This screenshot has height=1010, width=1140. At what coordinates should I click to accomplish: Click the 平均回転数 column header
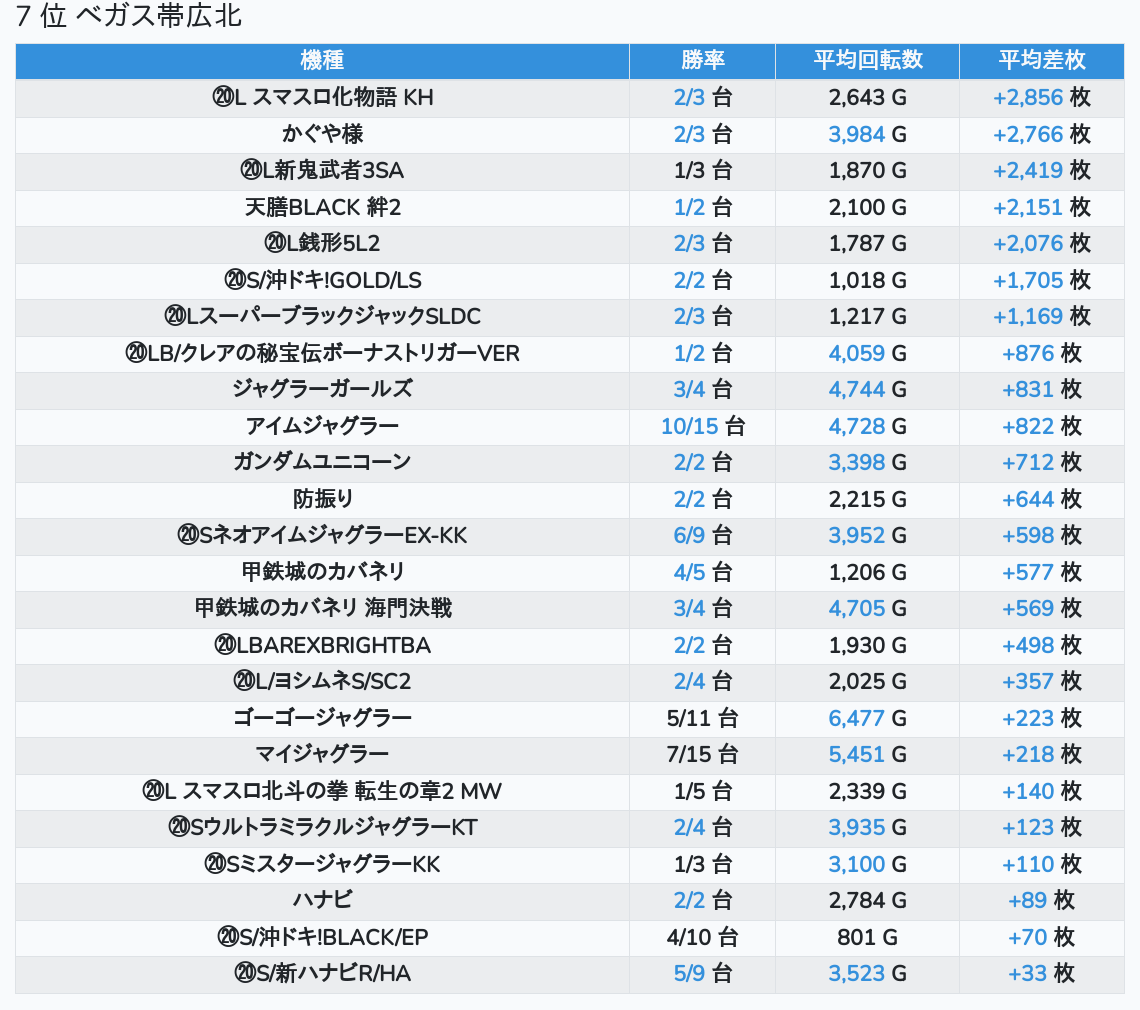click(867, 61)
